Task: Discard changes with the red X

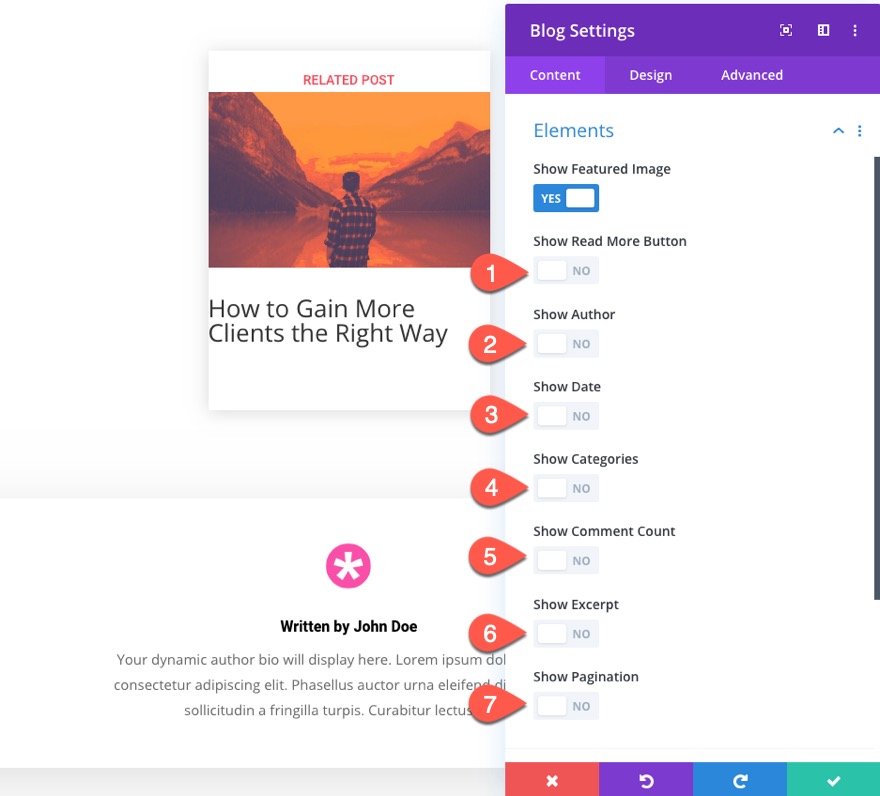Action: click(x=552, y=780)
